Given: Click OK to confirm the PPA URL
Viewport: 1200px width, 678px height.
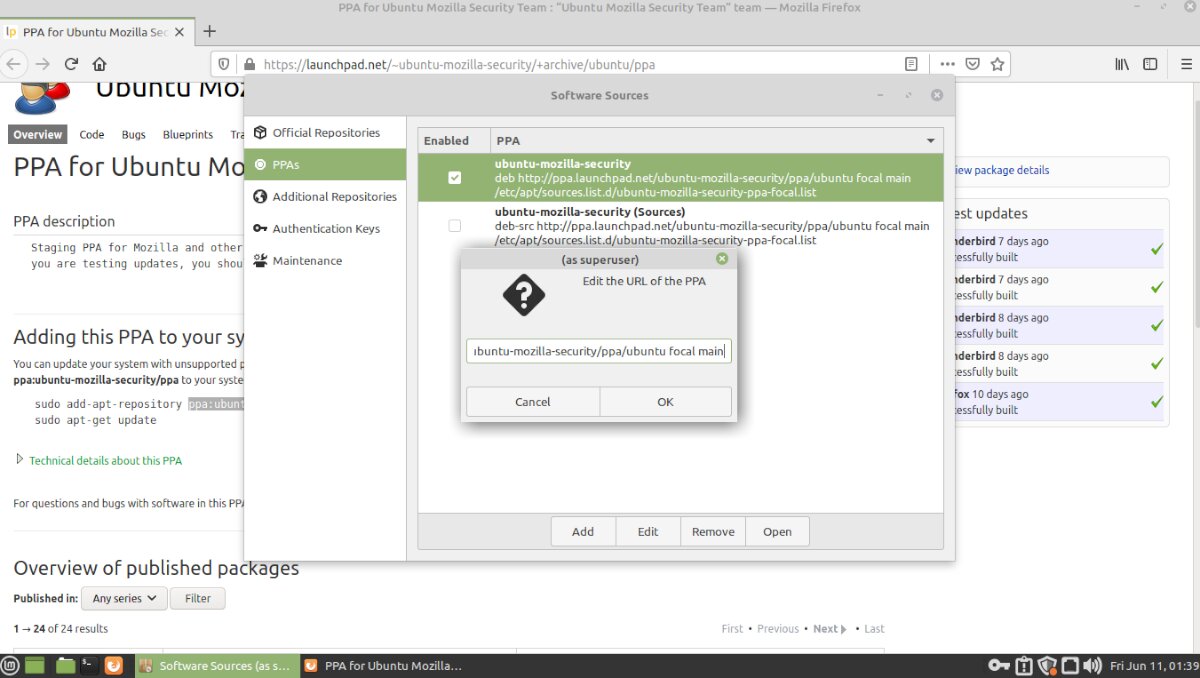Looking at the screenshot, I should [x=664, y=401].
